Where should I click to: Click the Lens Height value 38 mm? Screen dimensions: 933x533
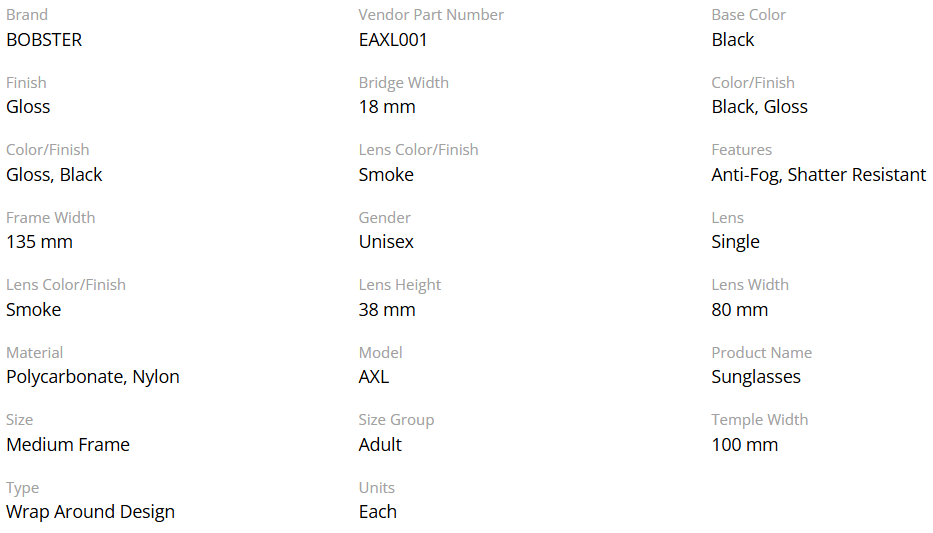[387, 310]
